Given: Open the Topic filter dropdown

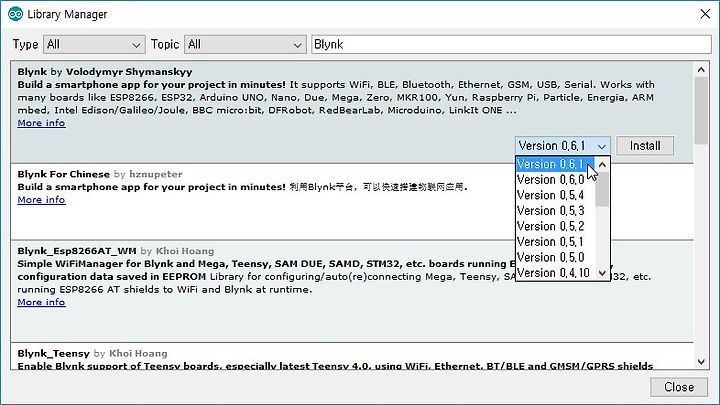Looking at the screenshot, I should pos(245,45).
